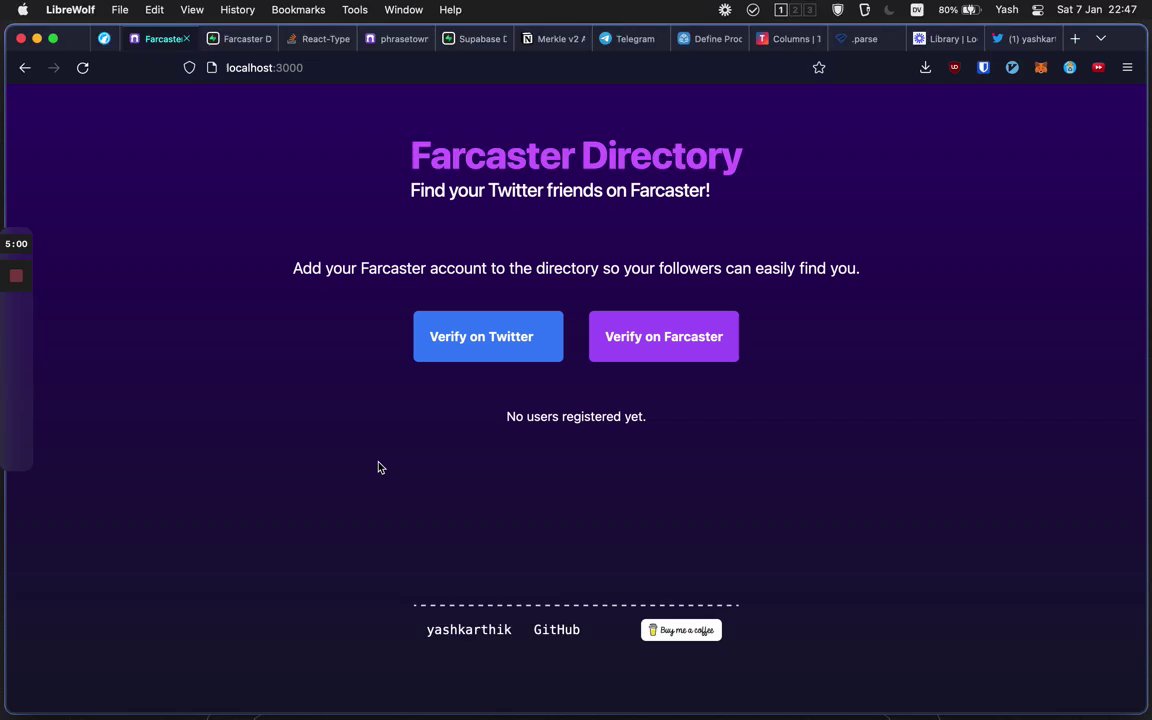Toggle Do Not Disturb moon icon
The width and height of the screenshot is (1152, 720).
(x=890, y=10)
